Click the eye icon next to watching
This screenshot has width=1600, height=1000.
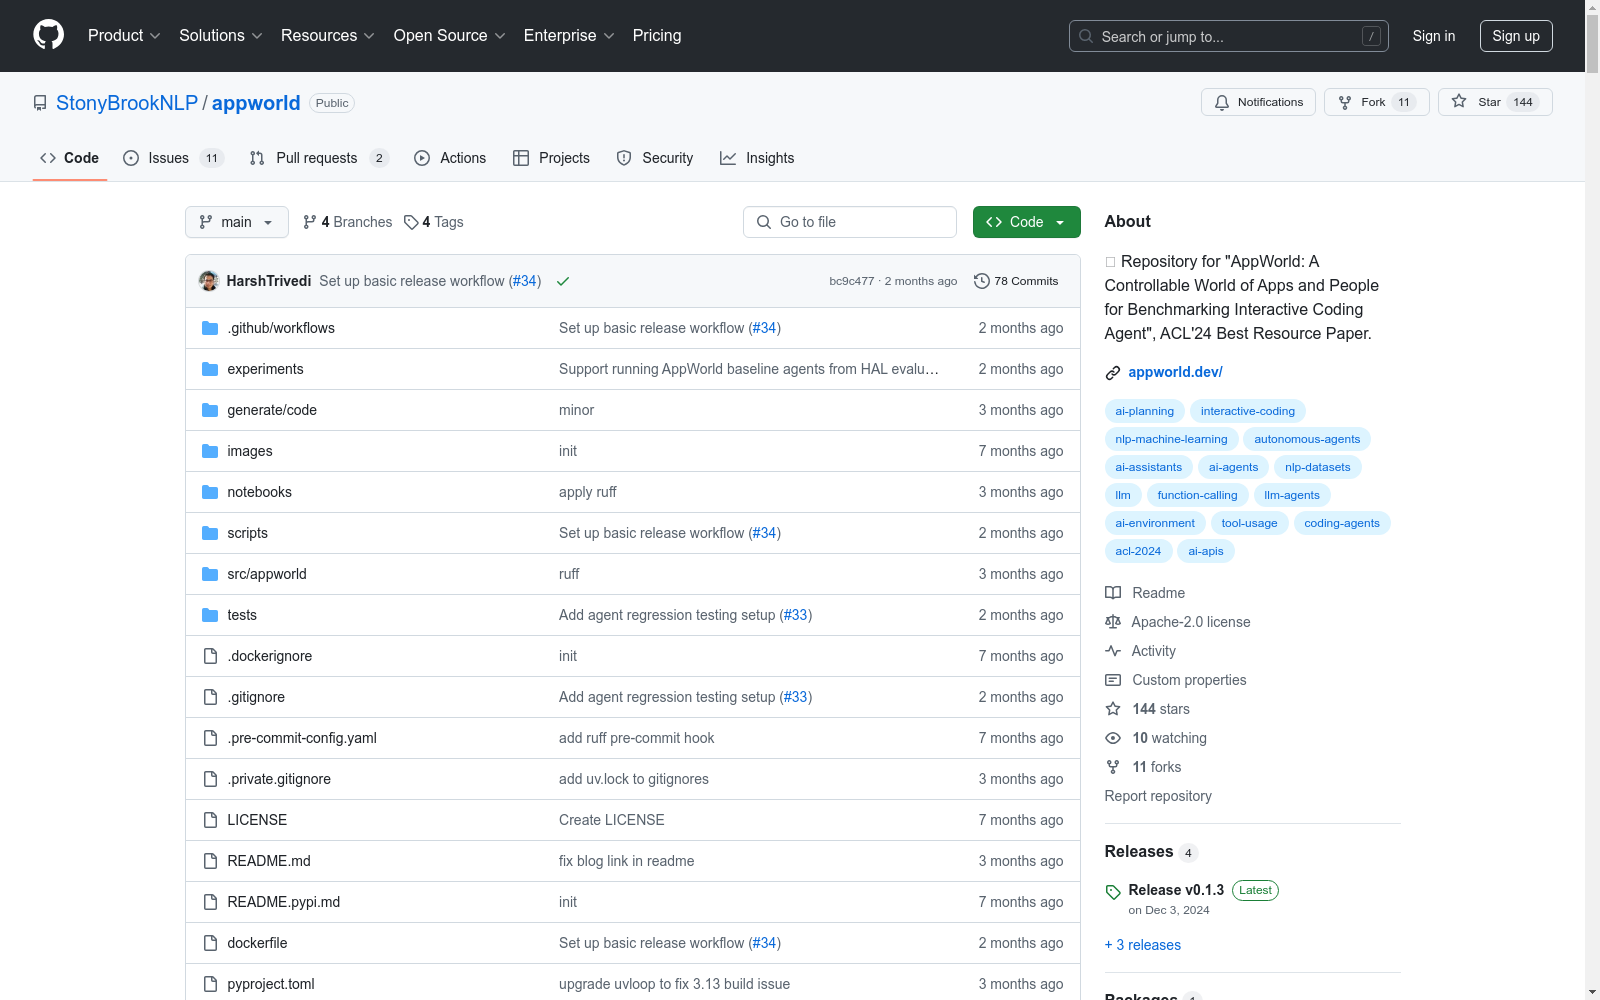[x=1113, y=738]
